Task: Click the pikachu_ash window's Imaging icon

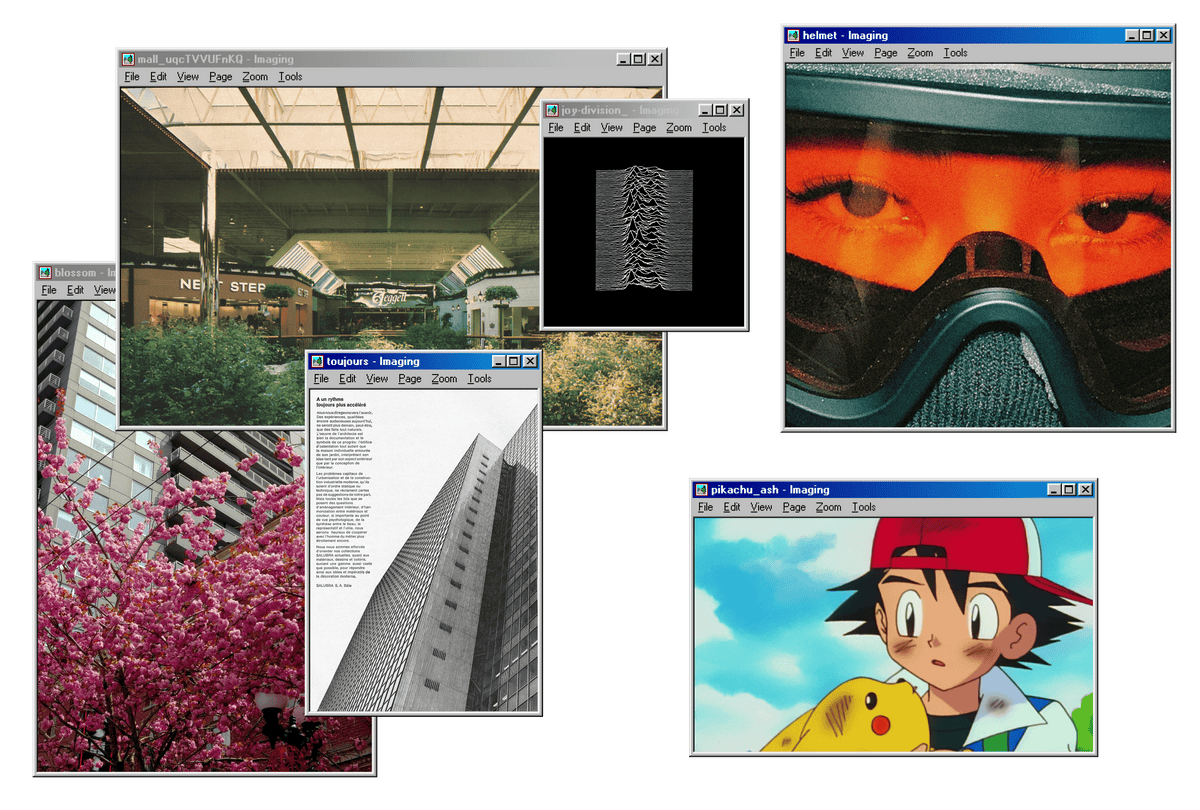Action: (x=700, y=490)
